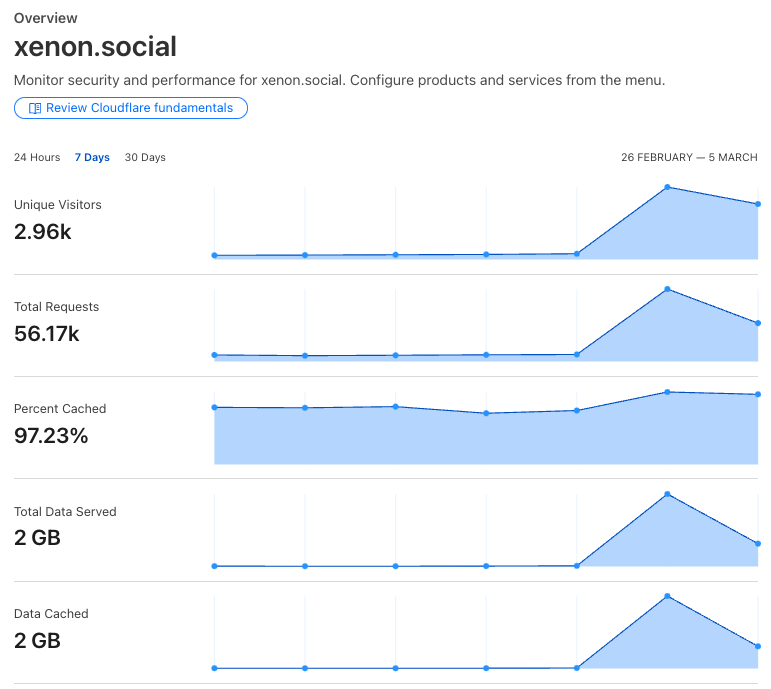Click the 26 February — 5 March date range
771x689 pixels.
pos(689,157)
